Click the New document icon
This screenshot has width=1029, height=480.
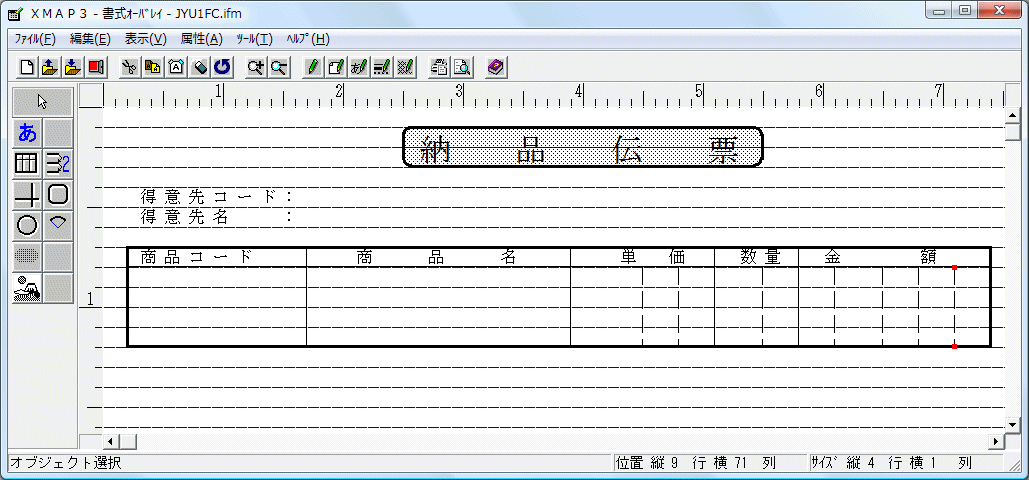[27, 66]
